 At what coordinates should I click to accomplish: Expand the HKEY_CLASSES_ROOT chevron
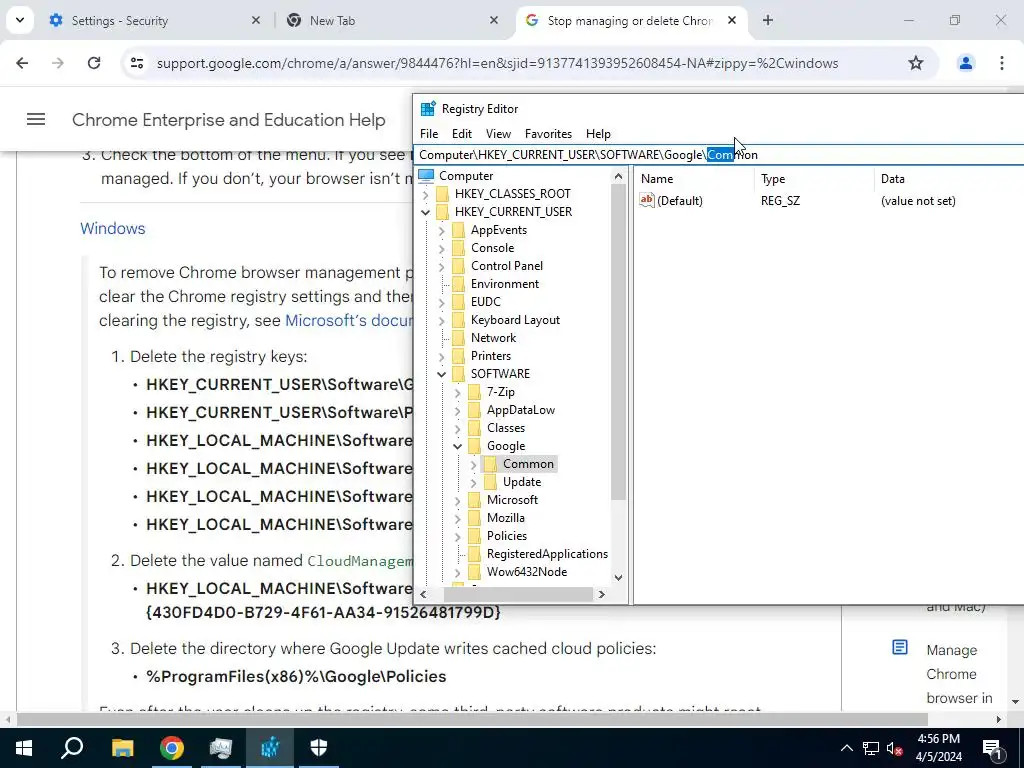[426, 194]
